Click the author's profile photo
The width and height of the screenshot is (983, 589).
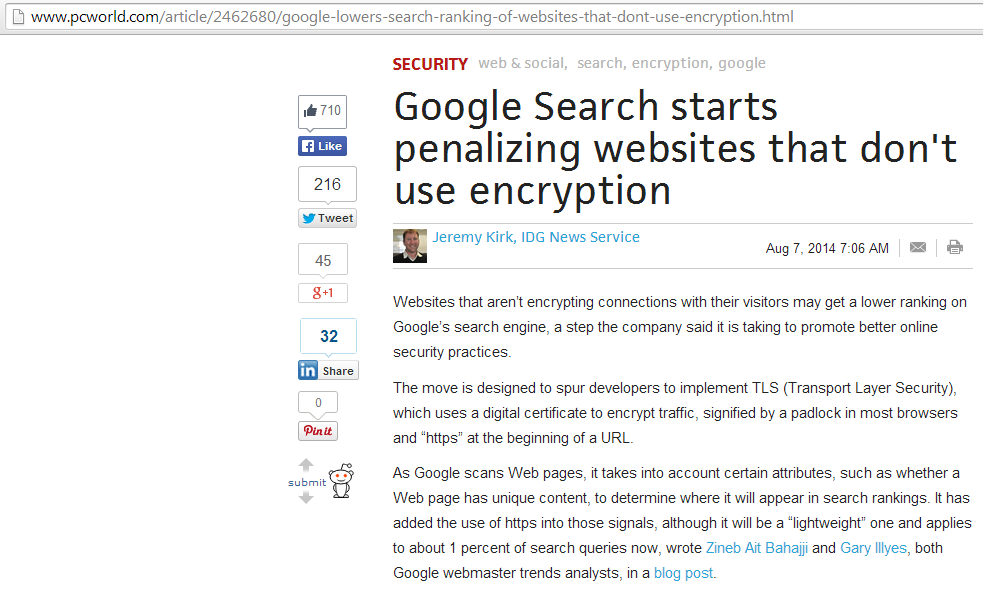point(410,246)
